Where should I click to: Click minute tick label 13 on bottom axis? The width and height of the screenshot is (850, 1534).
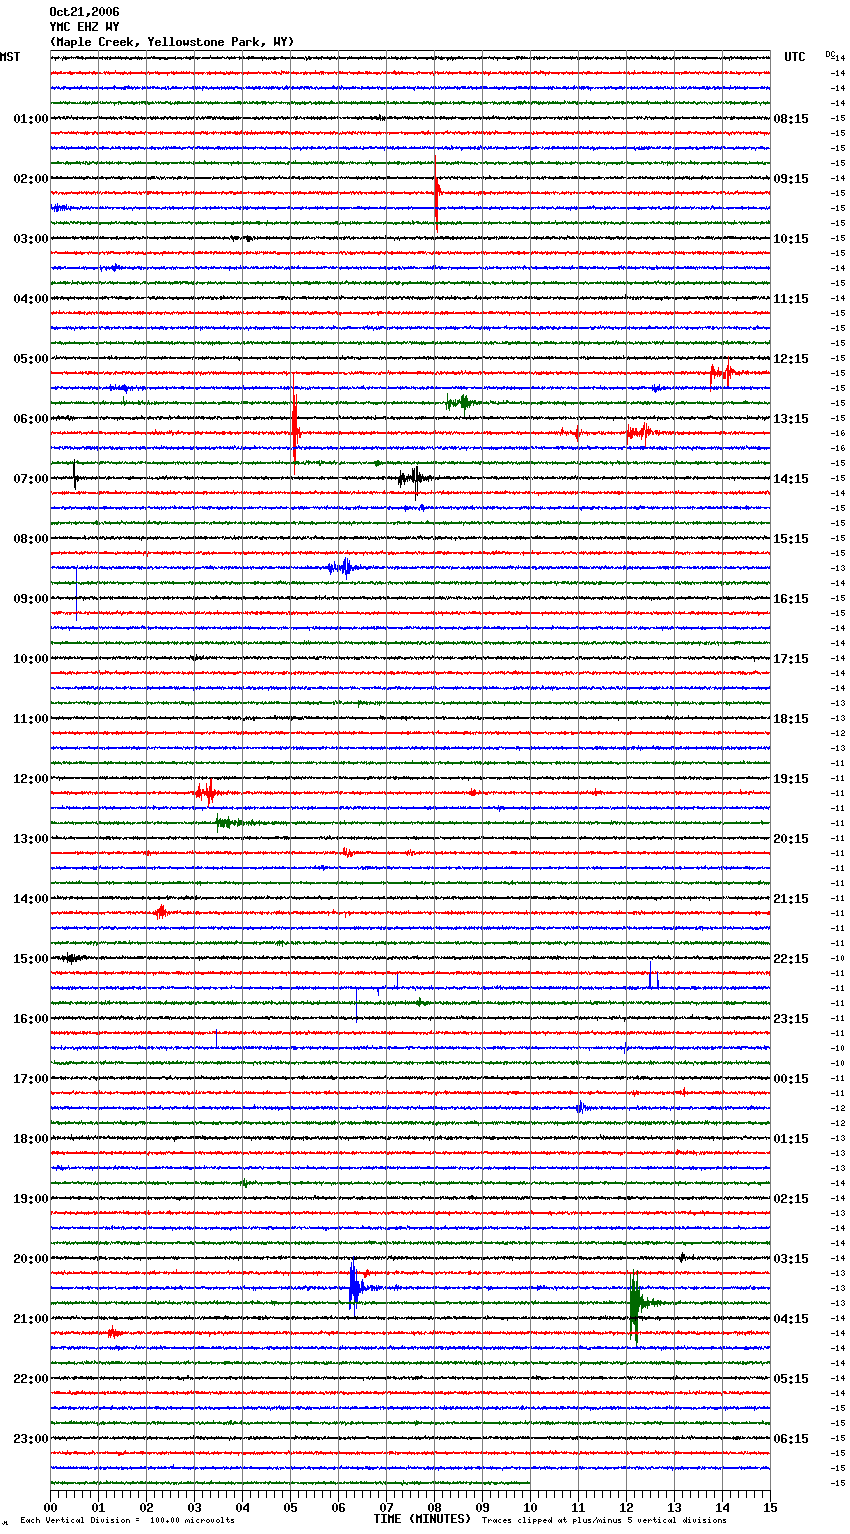674,1507
